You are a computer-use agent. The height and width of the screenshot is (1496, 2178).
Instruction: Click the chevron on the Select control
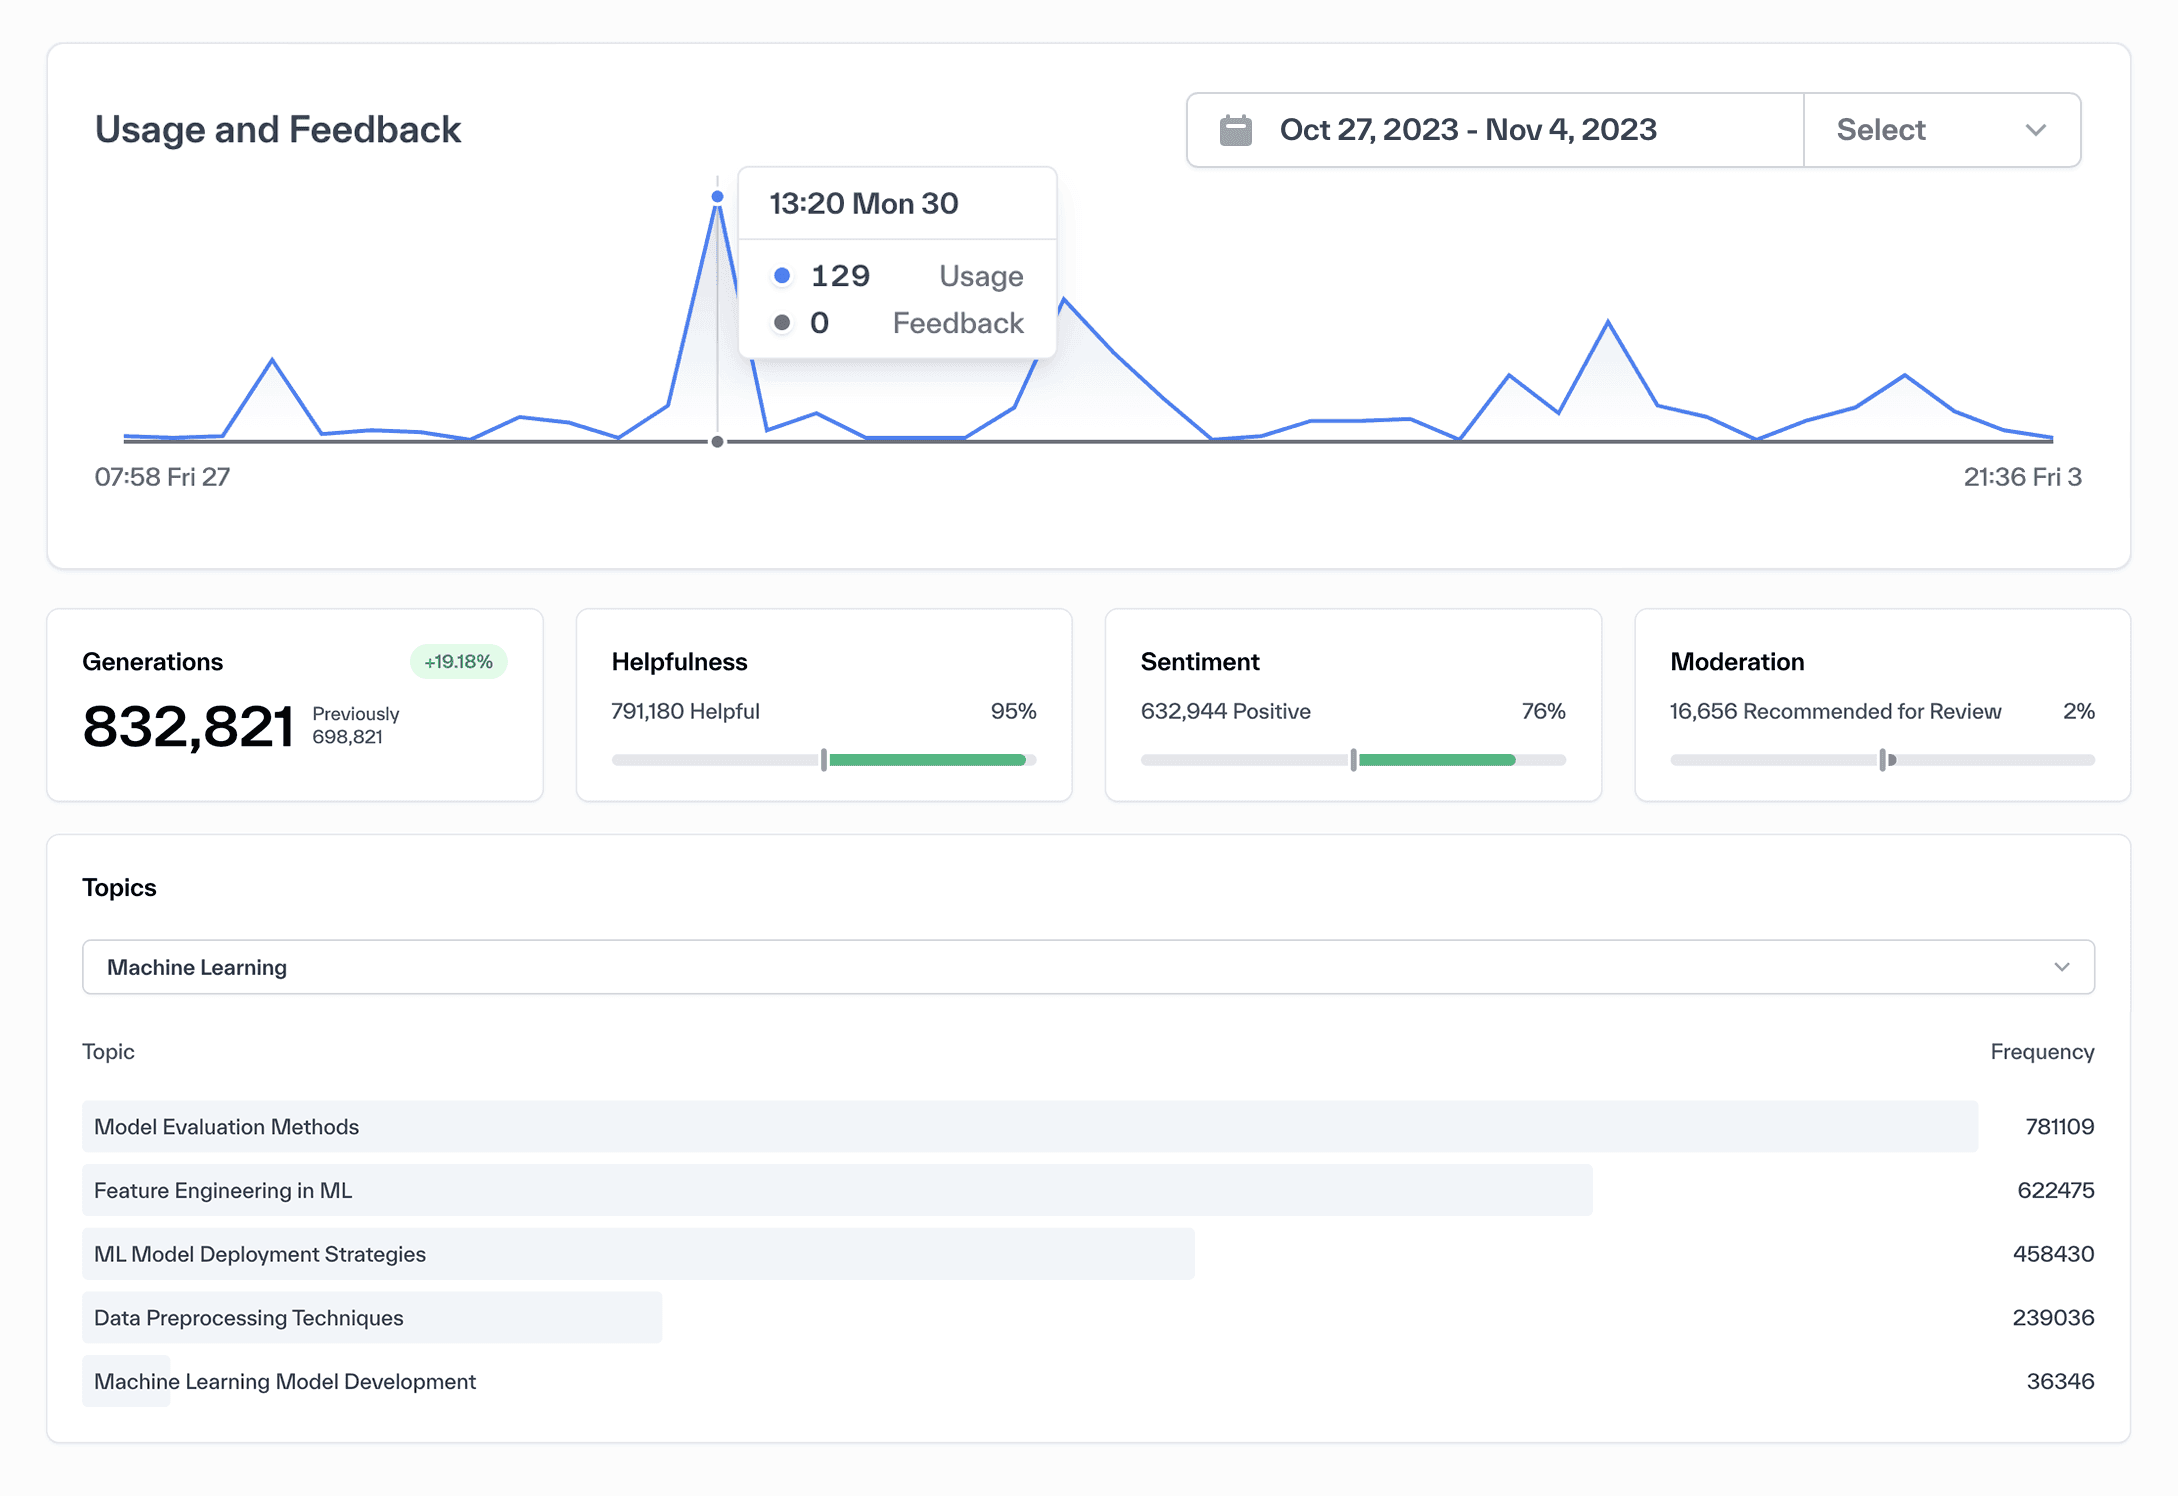click(2038, 130)
